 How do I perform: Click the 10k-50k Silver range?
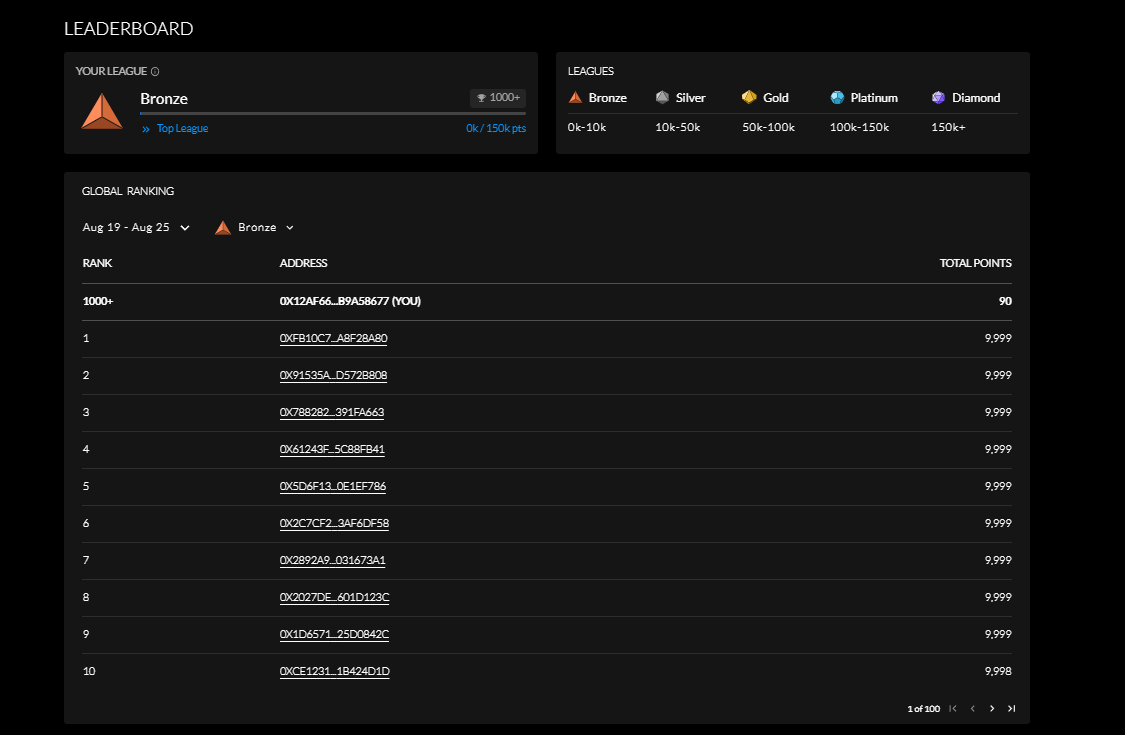click(677, 127)
